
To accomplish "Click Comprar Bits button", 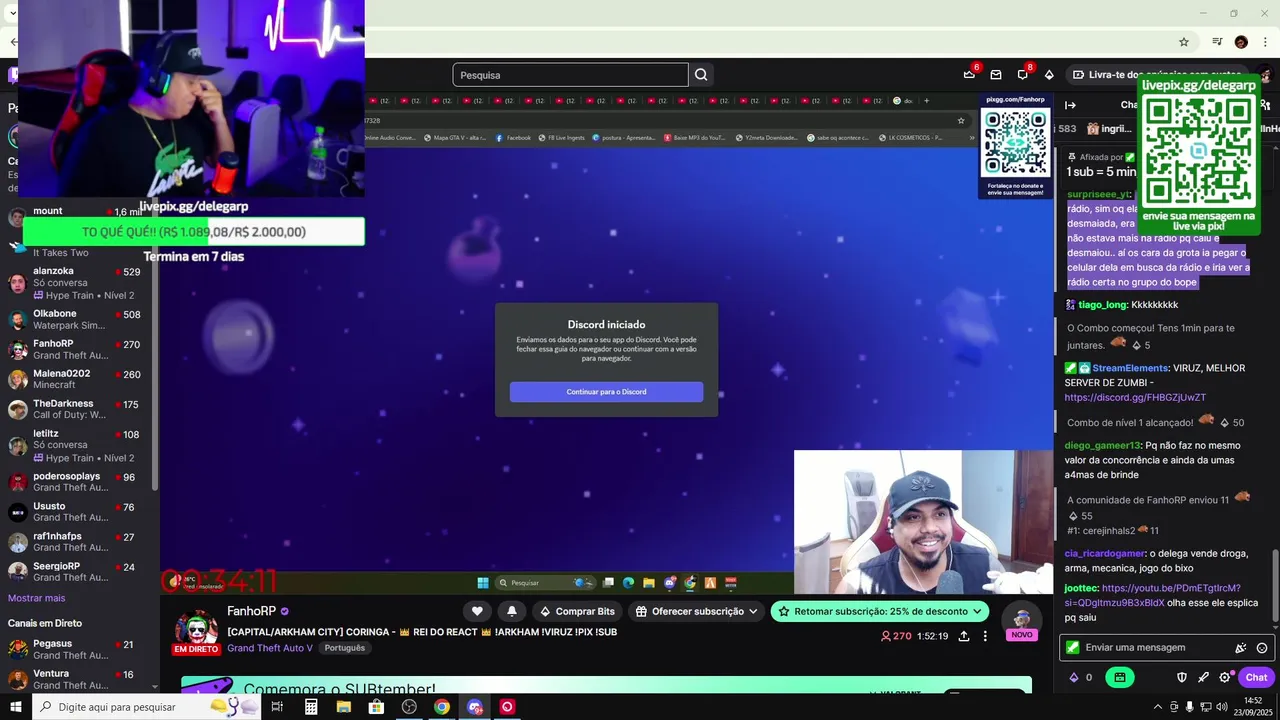I will pyautogui.click(x=577, y=611).
